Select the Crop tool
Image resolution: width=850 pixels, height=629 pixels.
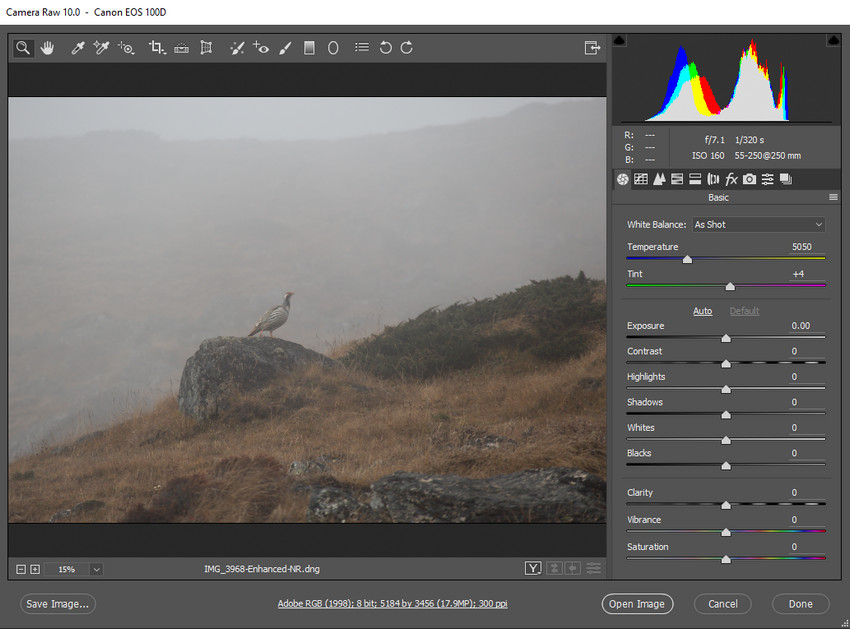(x=156, y=47)
